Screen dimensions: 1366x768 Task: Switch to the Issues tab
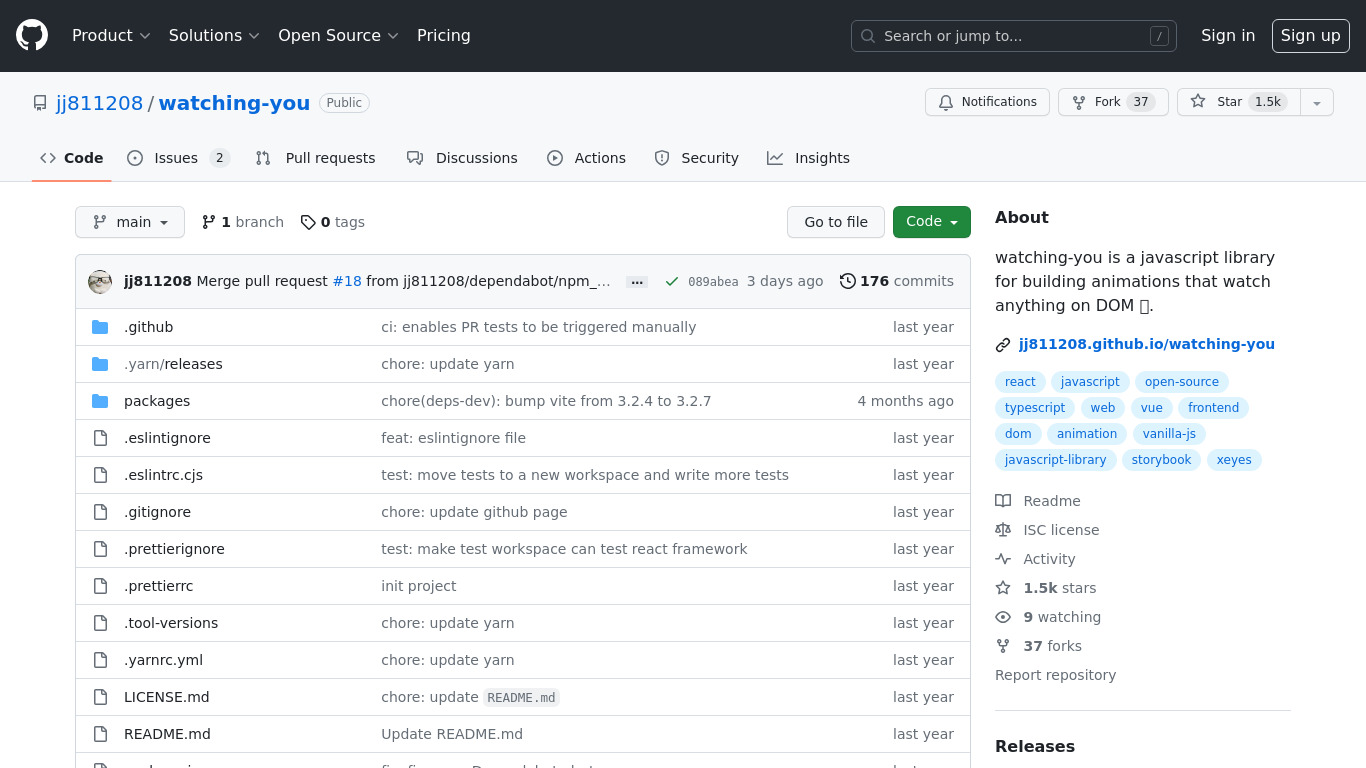[179, 158]
